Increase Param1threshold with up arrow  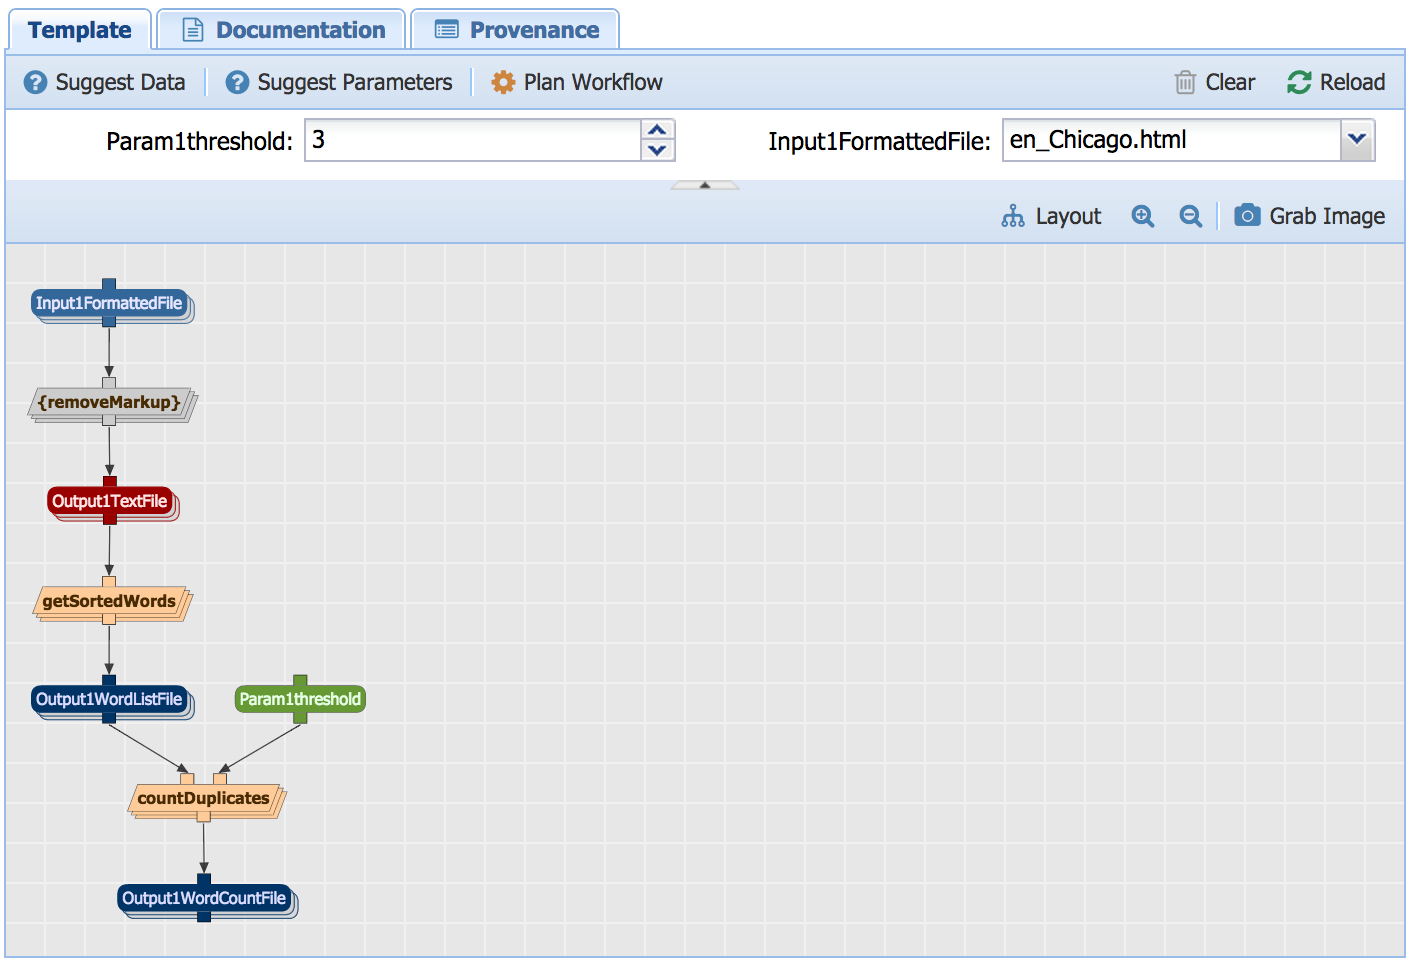(657, 130)
